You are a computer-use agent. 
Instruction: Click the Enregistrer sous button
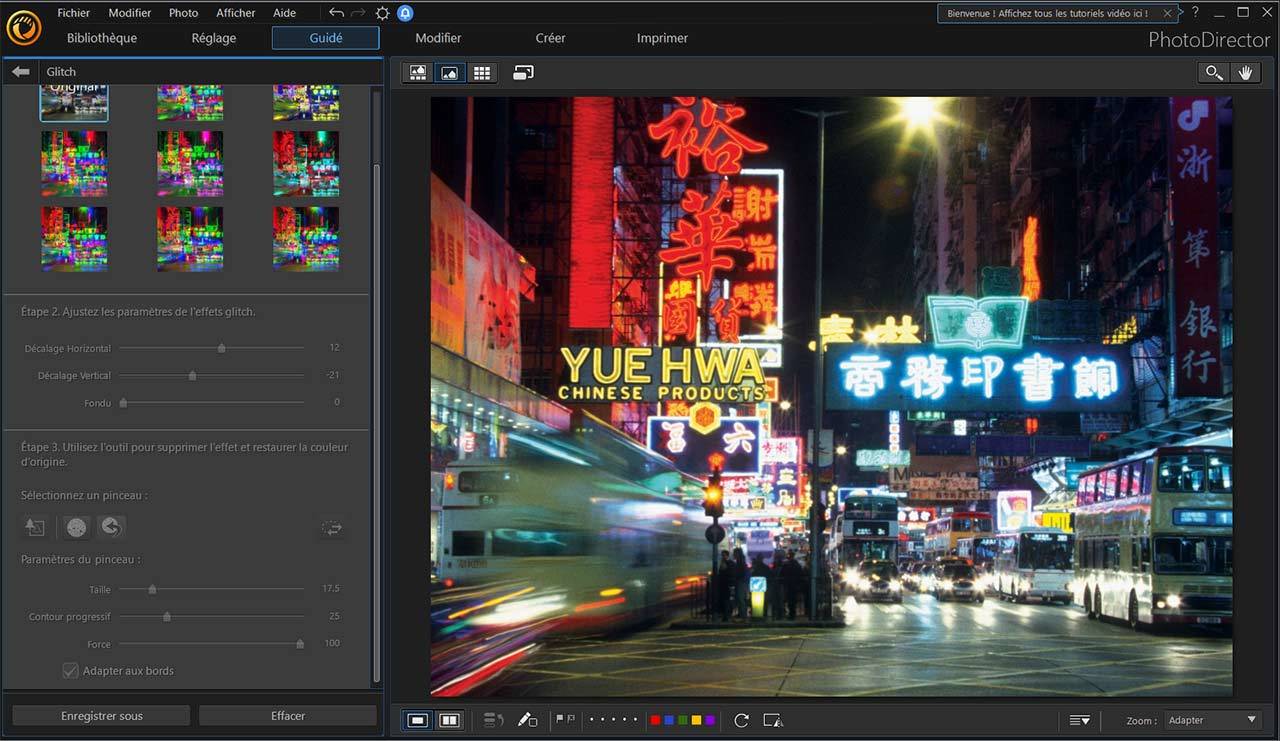click(x=101, y=716)
